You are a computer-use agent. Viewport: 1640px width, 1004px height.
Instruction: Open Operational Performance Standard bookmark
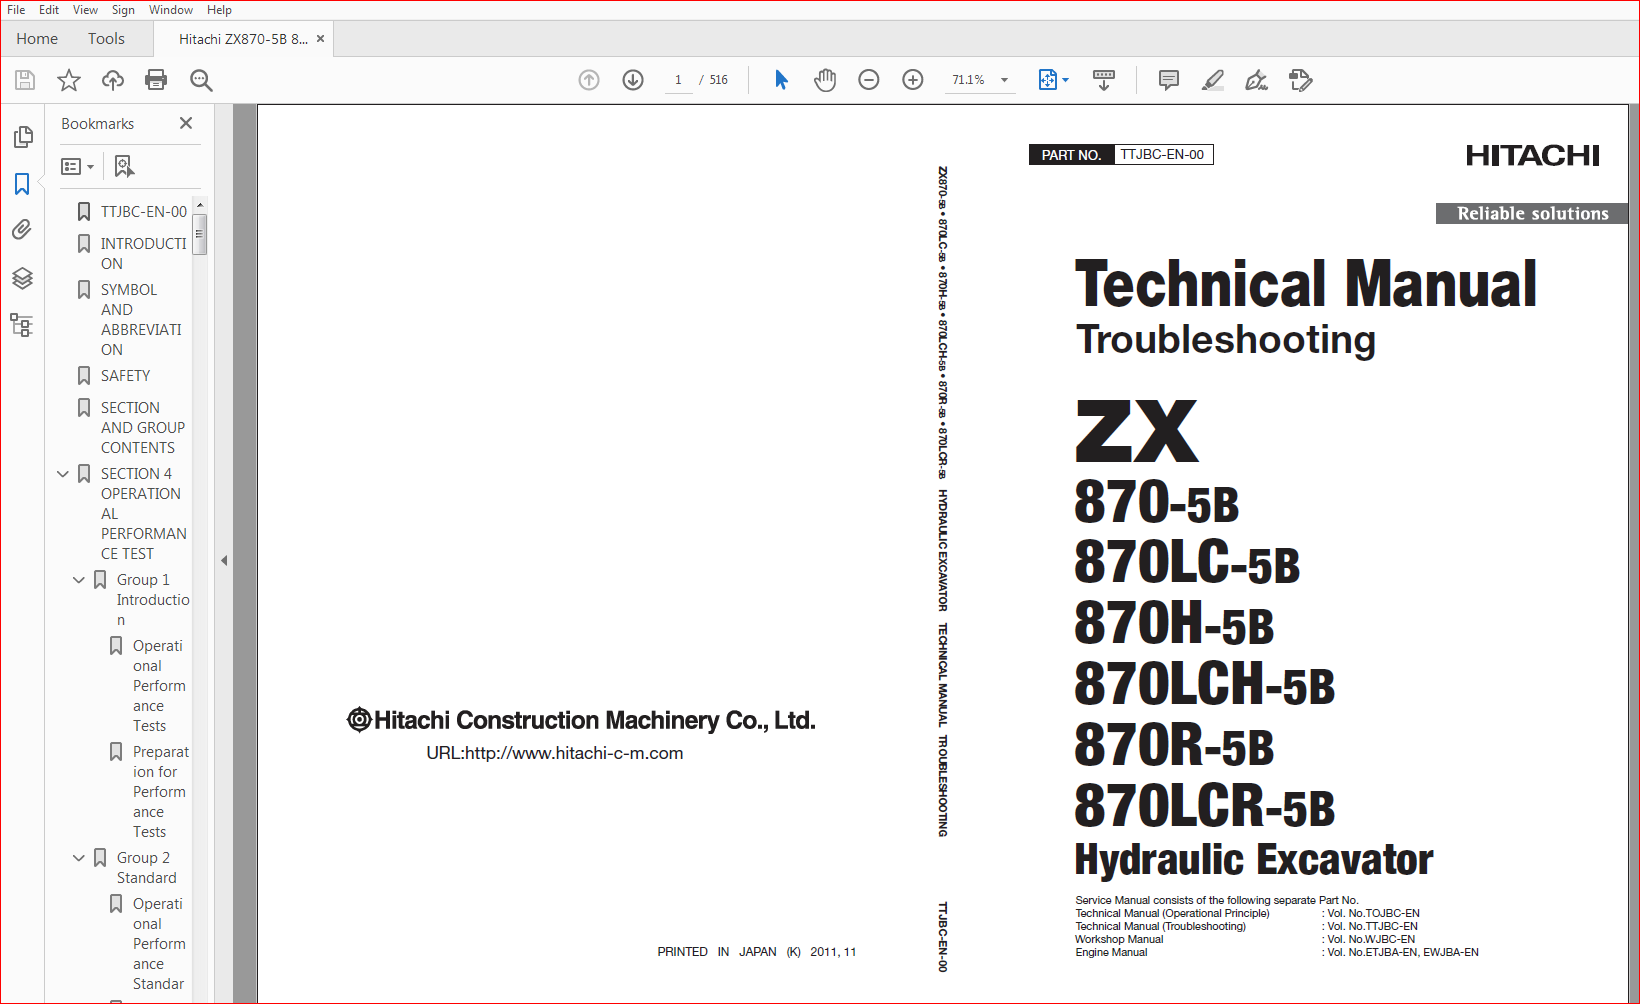(159, 944)
